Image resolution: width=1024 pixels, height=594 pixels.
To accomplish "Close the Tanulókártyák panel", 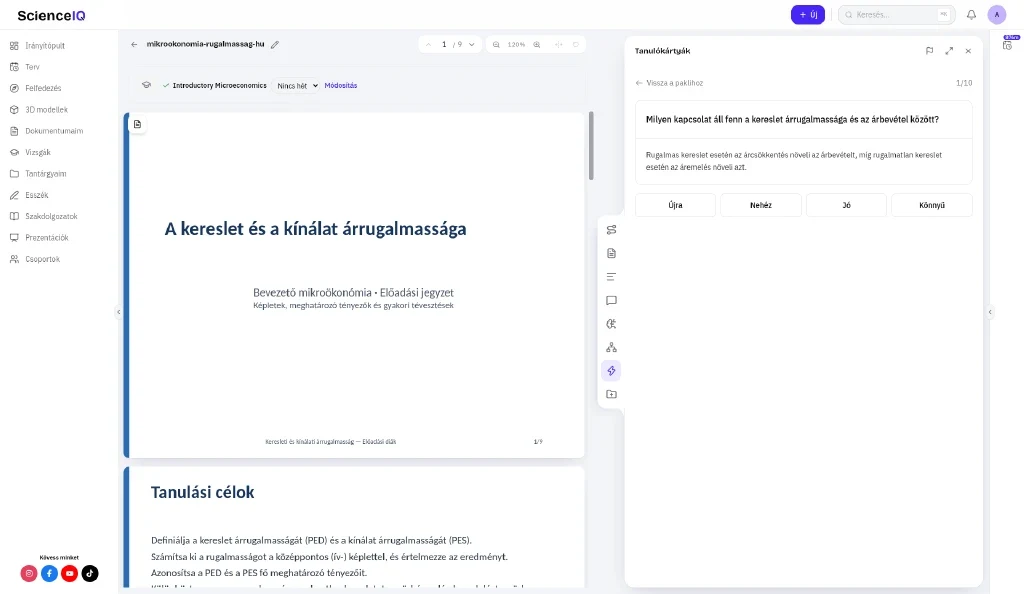I will [968, 51].
